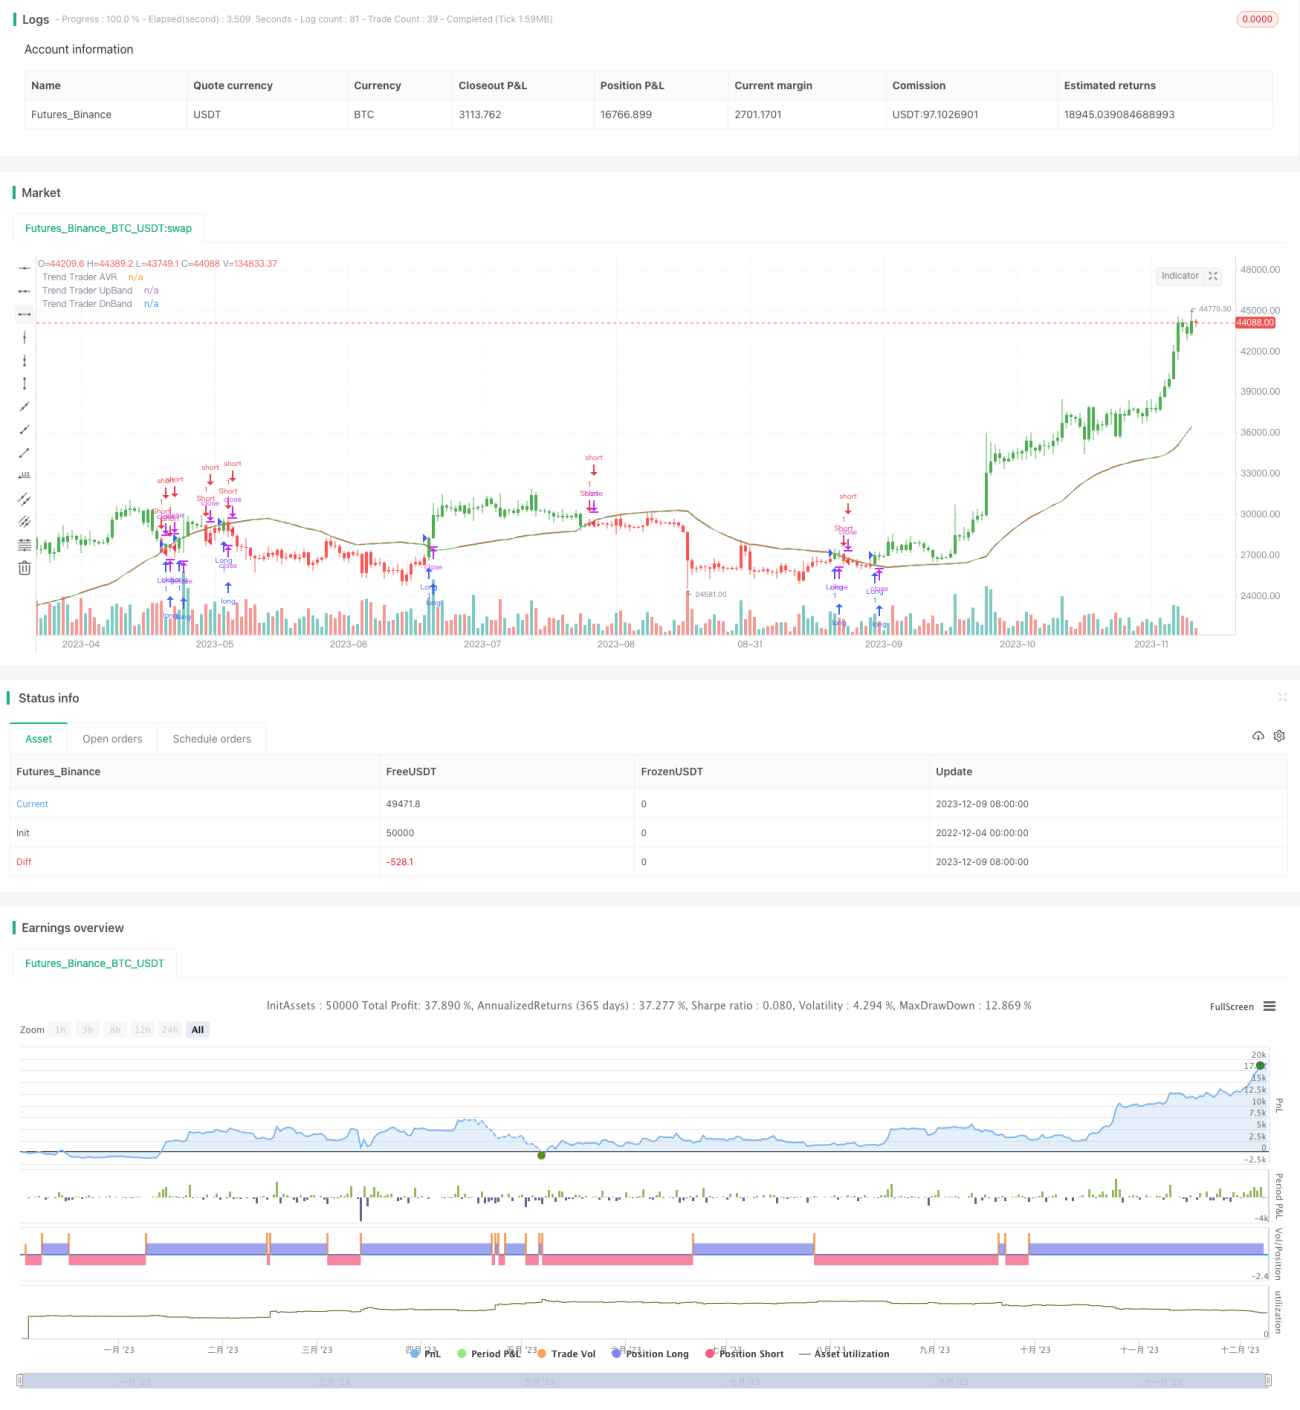Click the Estimated returns value 18945.039084688993
This screenshot has width=1300, height=1410.
[1119, 115]
